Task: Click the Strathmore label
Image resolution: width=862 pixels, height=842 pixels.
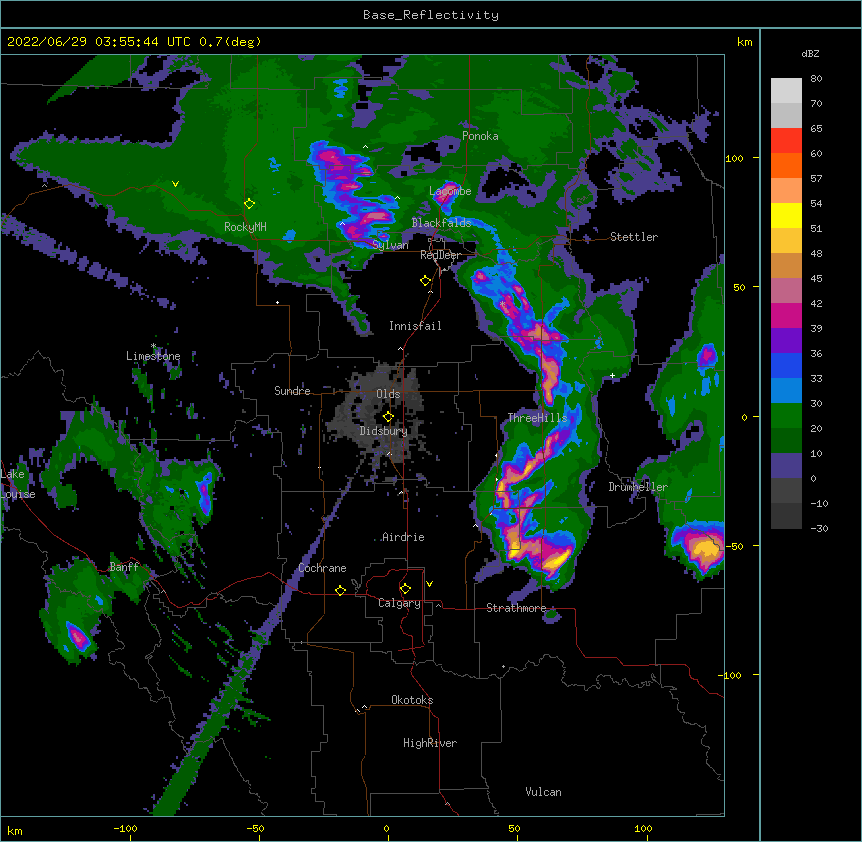Action: (x=516, y=608)
